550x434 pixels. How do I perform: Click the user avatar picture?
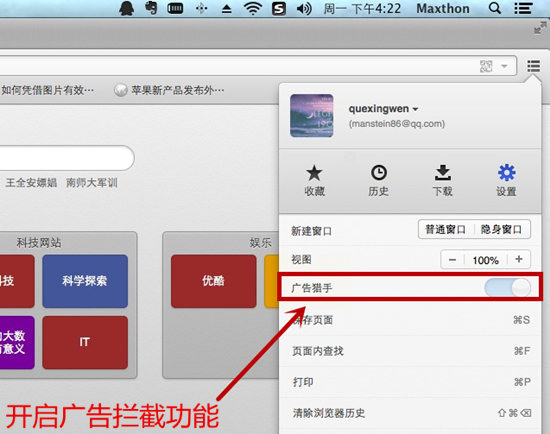coord(311,115)
